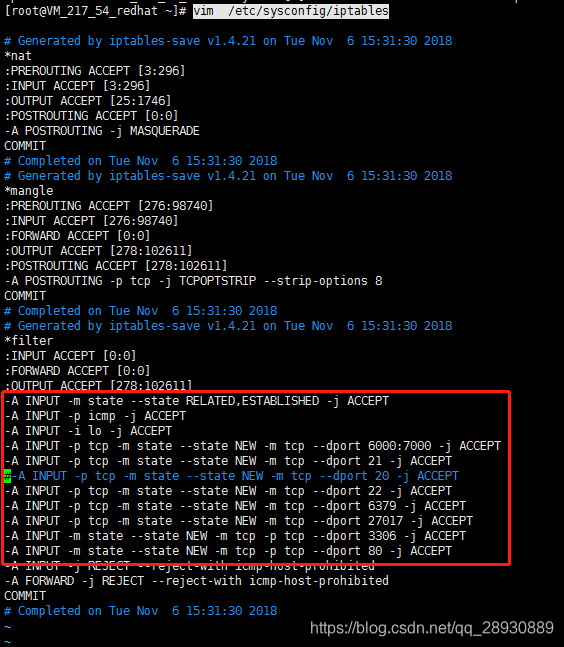
Task: Click the commented-out --dport 20 rule text
Action: point(235,476)
